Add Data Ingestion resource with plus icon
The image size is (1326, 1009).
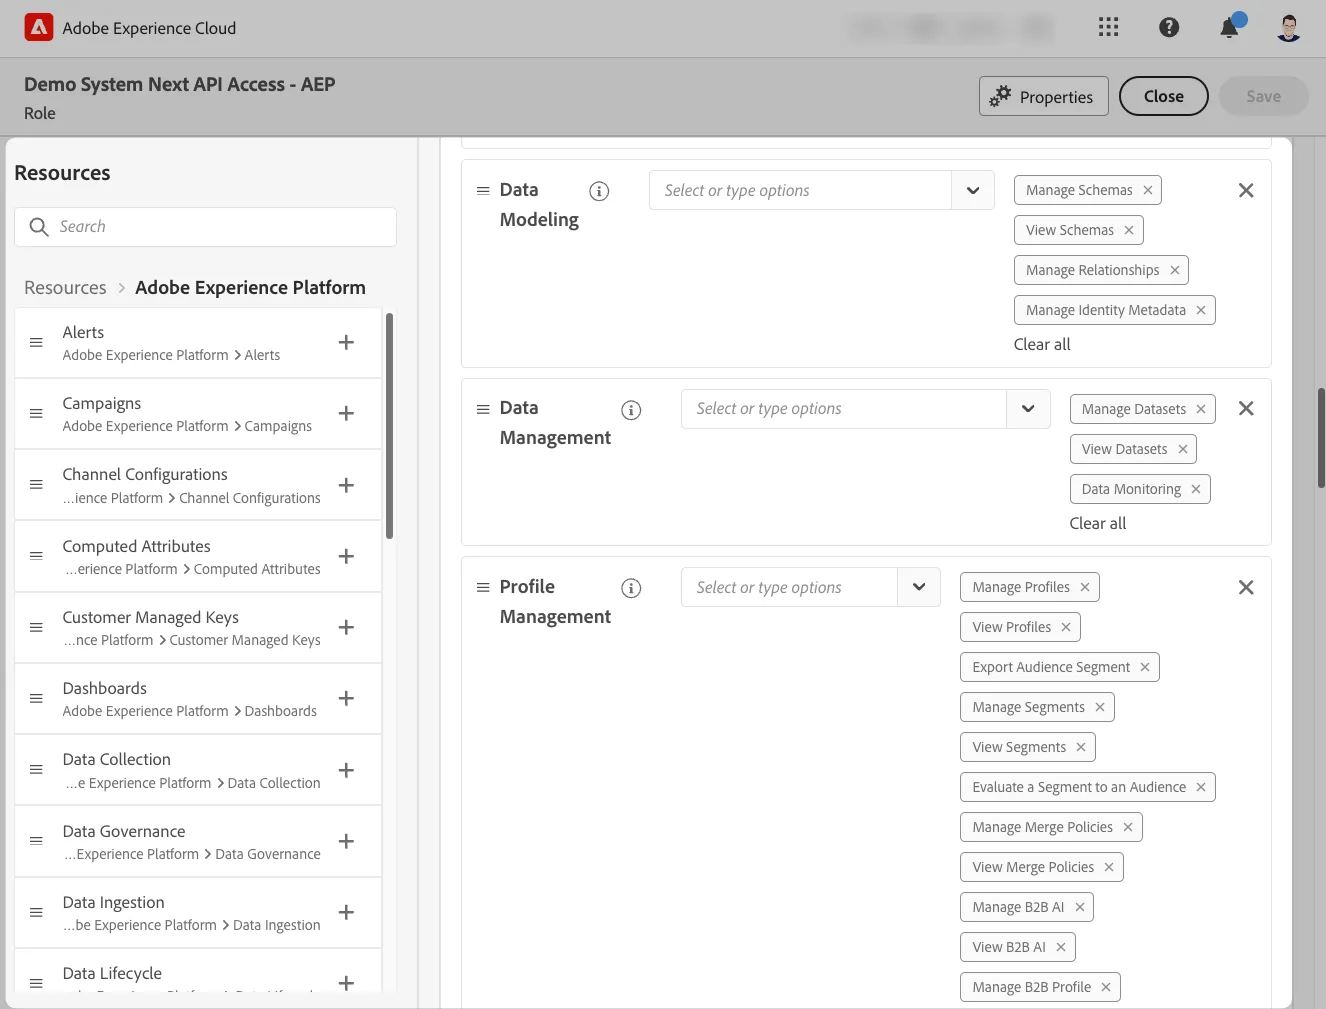click(346, 912)
